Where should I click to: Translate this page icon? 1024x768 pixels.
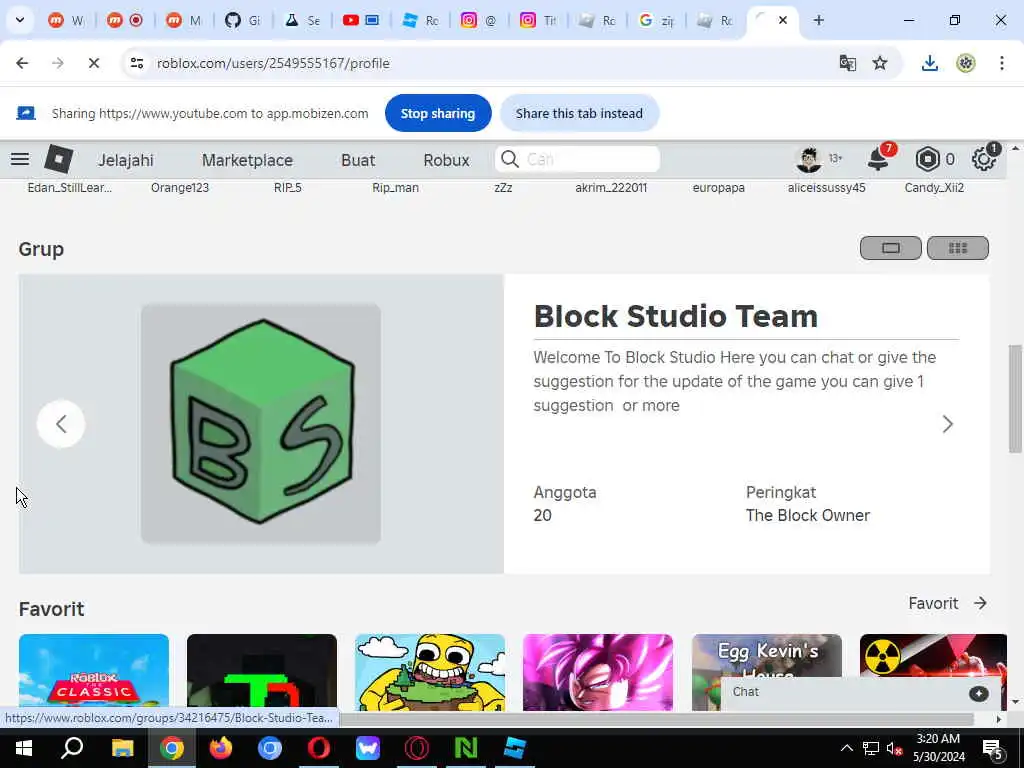(x=848, y=63)
